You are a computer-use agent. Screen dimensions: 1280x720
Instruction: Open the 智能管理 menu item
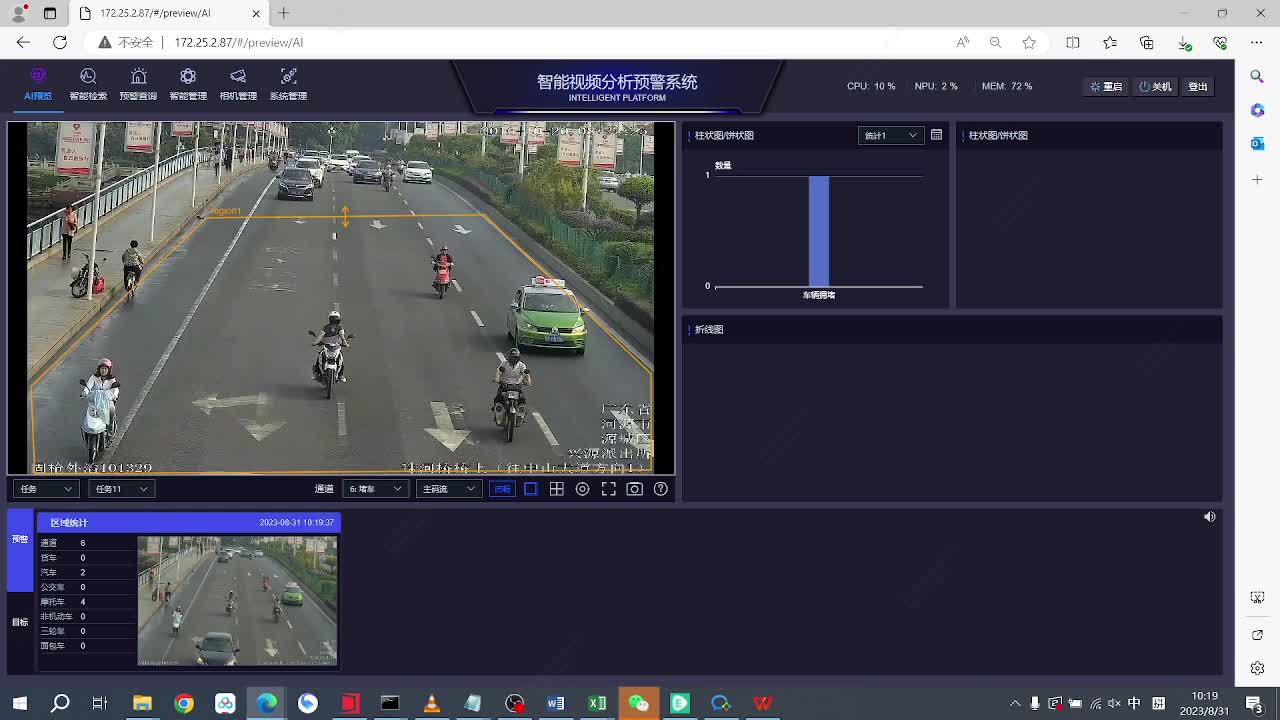(188, 84)
